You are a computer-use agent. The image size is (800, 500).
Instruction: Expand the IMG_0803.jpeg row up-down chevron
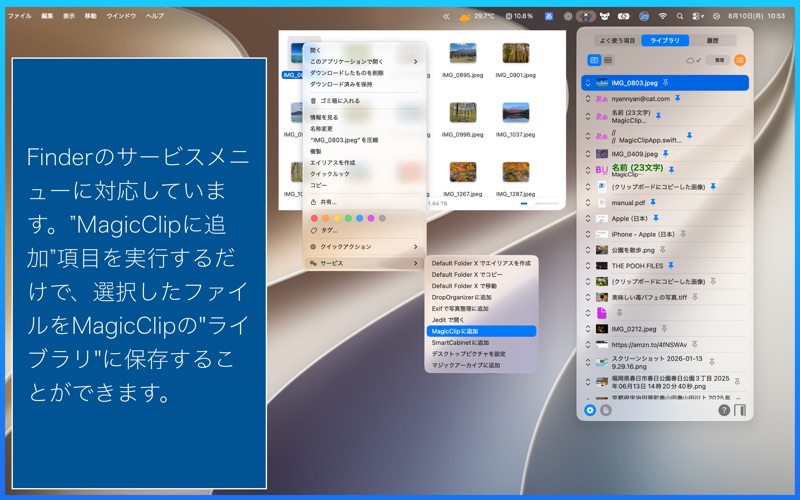pyautogui.click(x=588, y=83)
